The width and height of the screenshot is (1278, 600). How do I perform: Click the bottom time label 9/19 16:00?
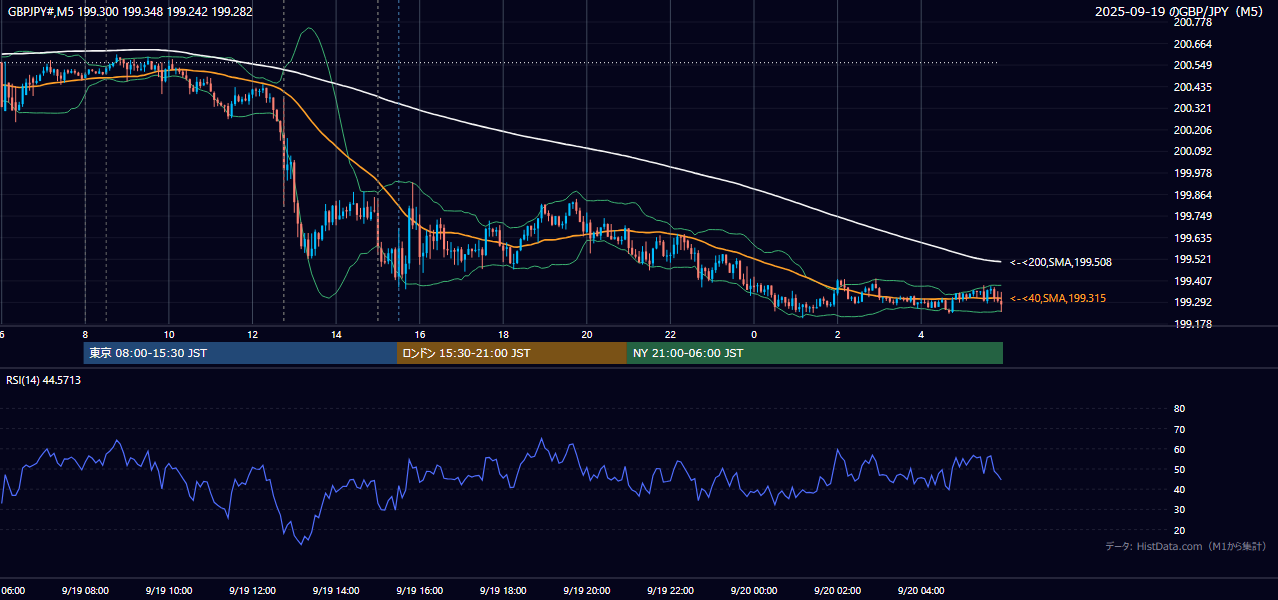[x=419, y=590]
